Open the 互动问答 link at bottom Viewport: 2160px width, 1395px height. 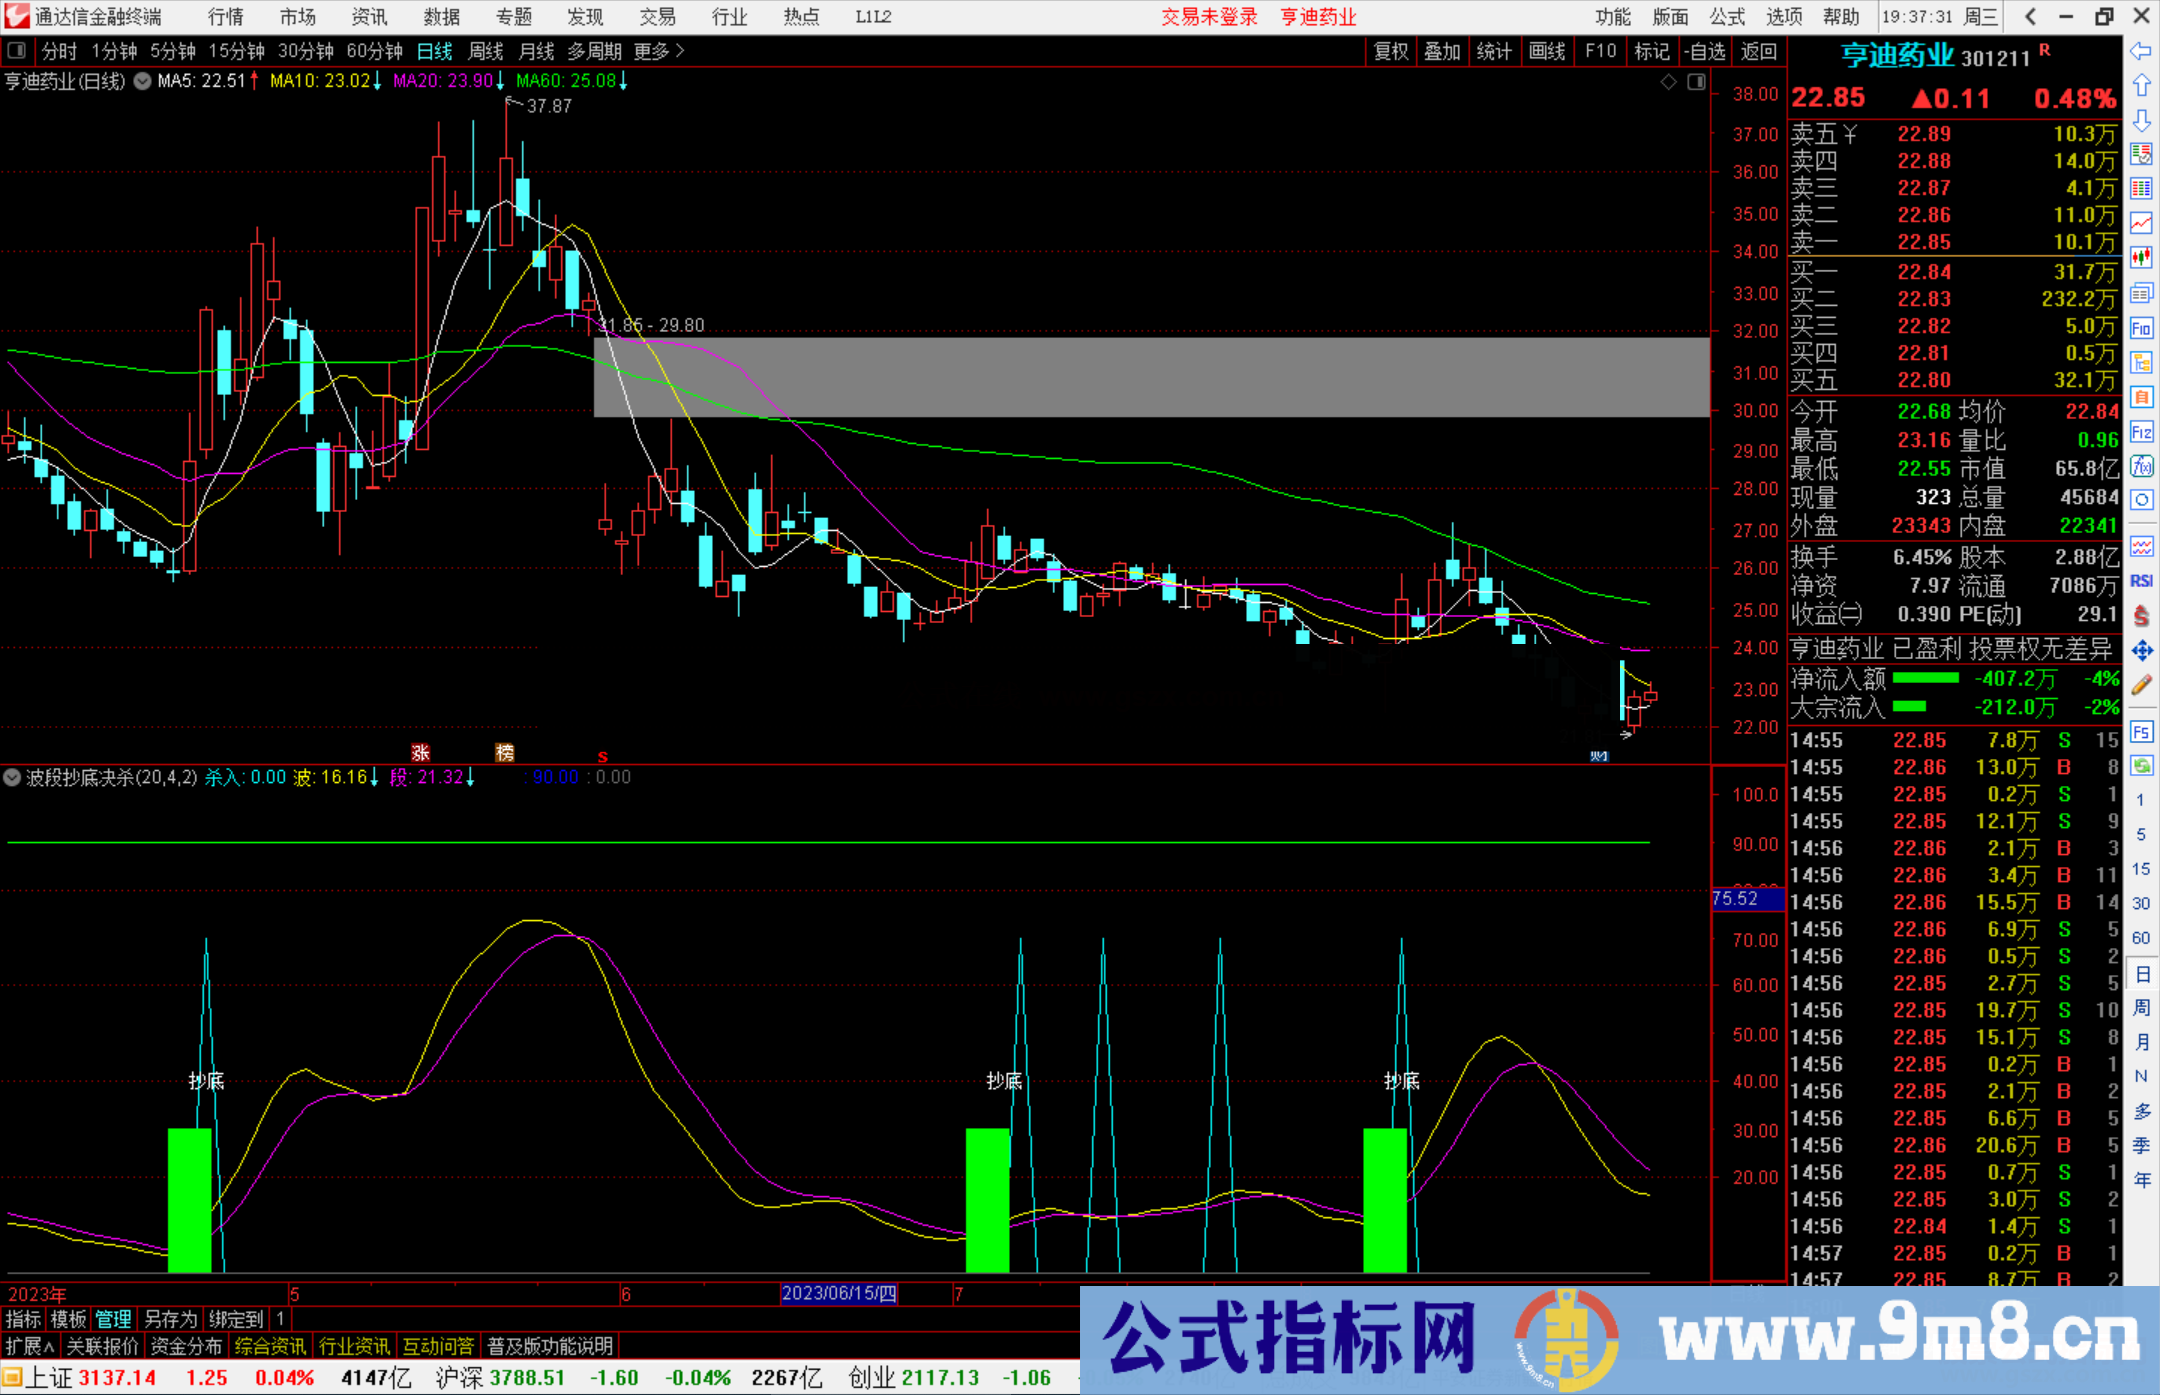(438, 1346)
